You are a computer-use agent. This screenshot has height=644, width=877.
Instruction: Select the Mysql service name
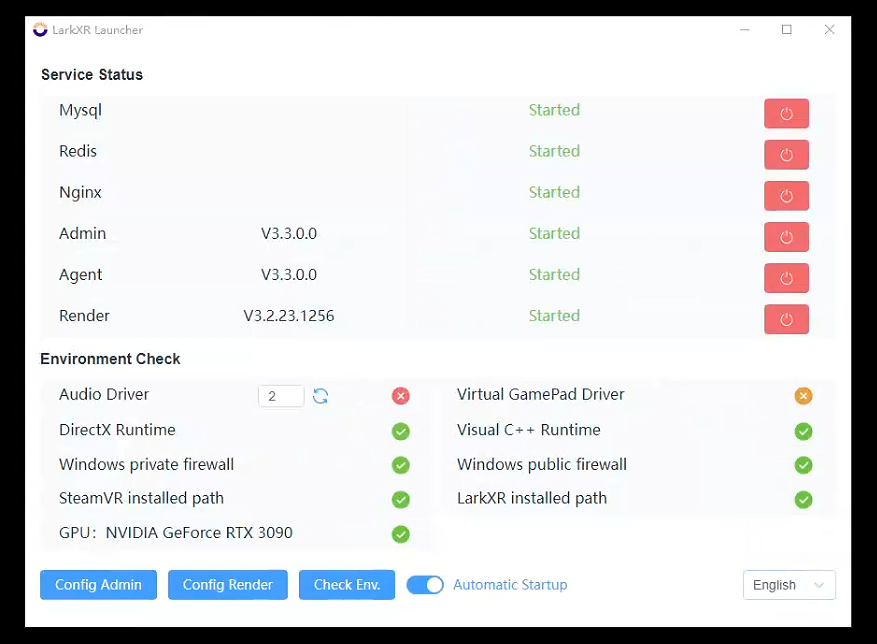tap(81, 111)
